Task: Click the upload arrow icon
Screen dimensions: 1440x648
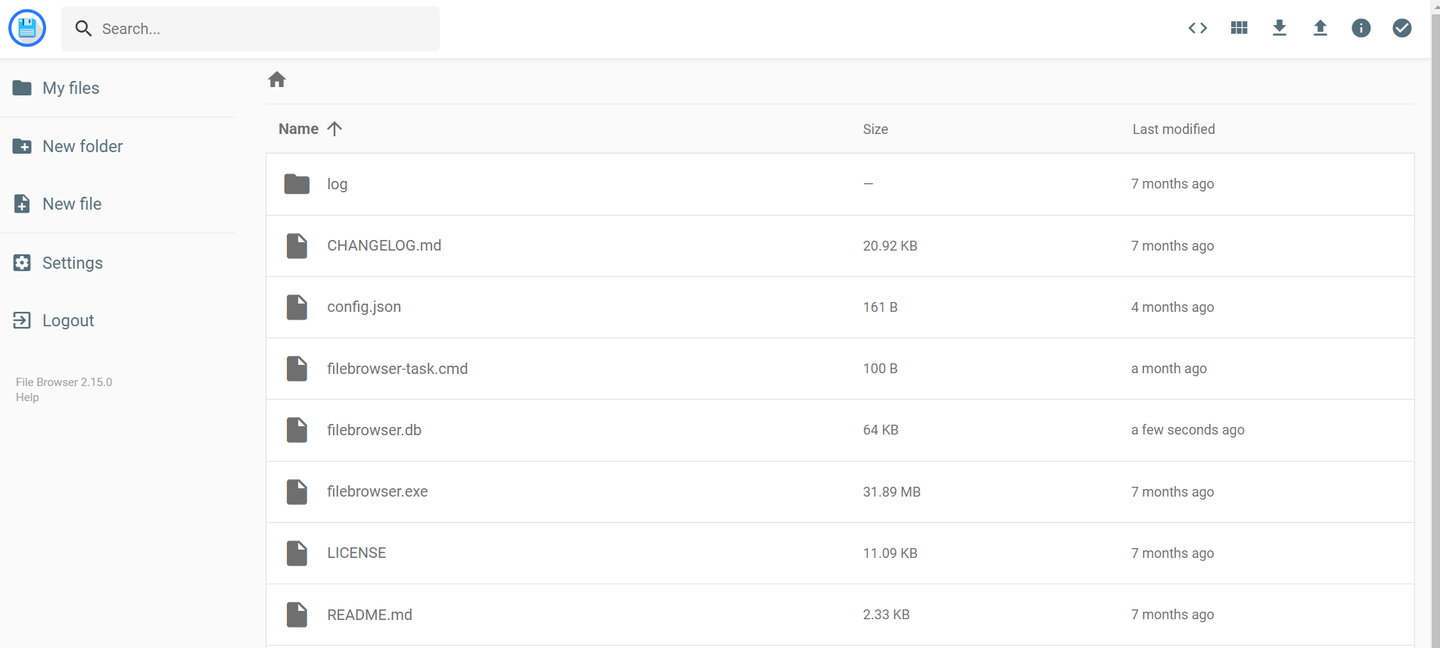Action: pos(1320,28)
